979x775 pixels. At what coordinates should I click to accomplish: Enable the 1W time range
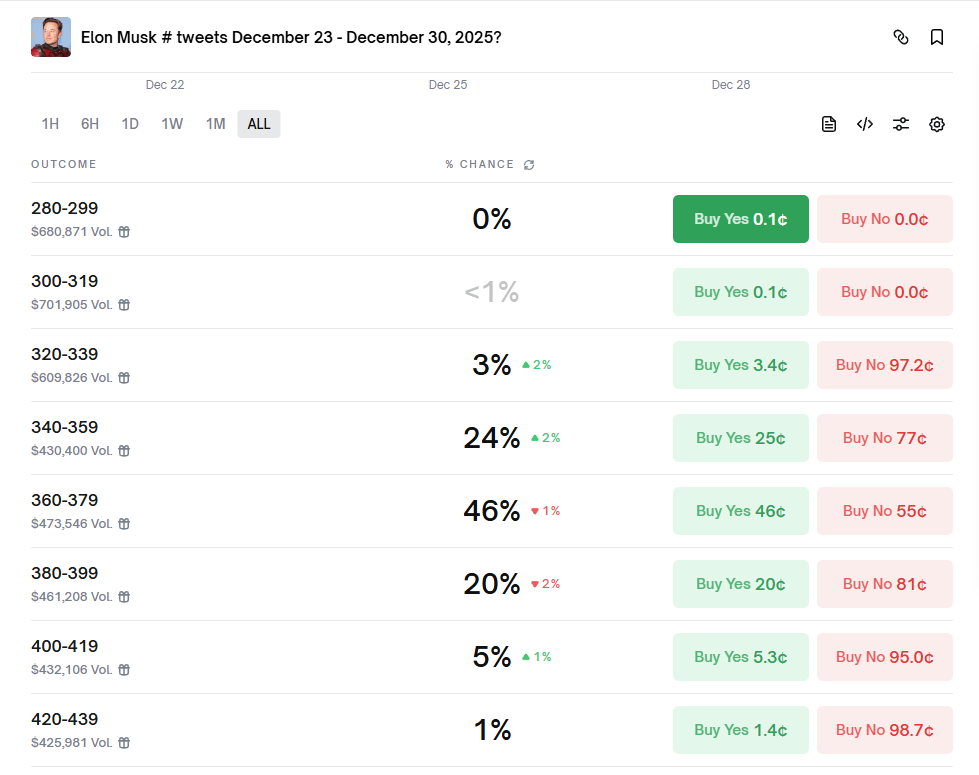[171, 123]
